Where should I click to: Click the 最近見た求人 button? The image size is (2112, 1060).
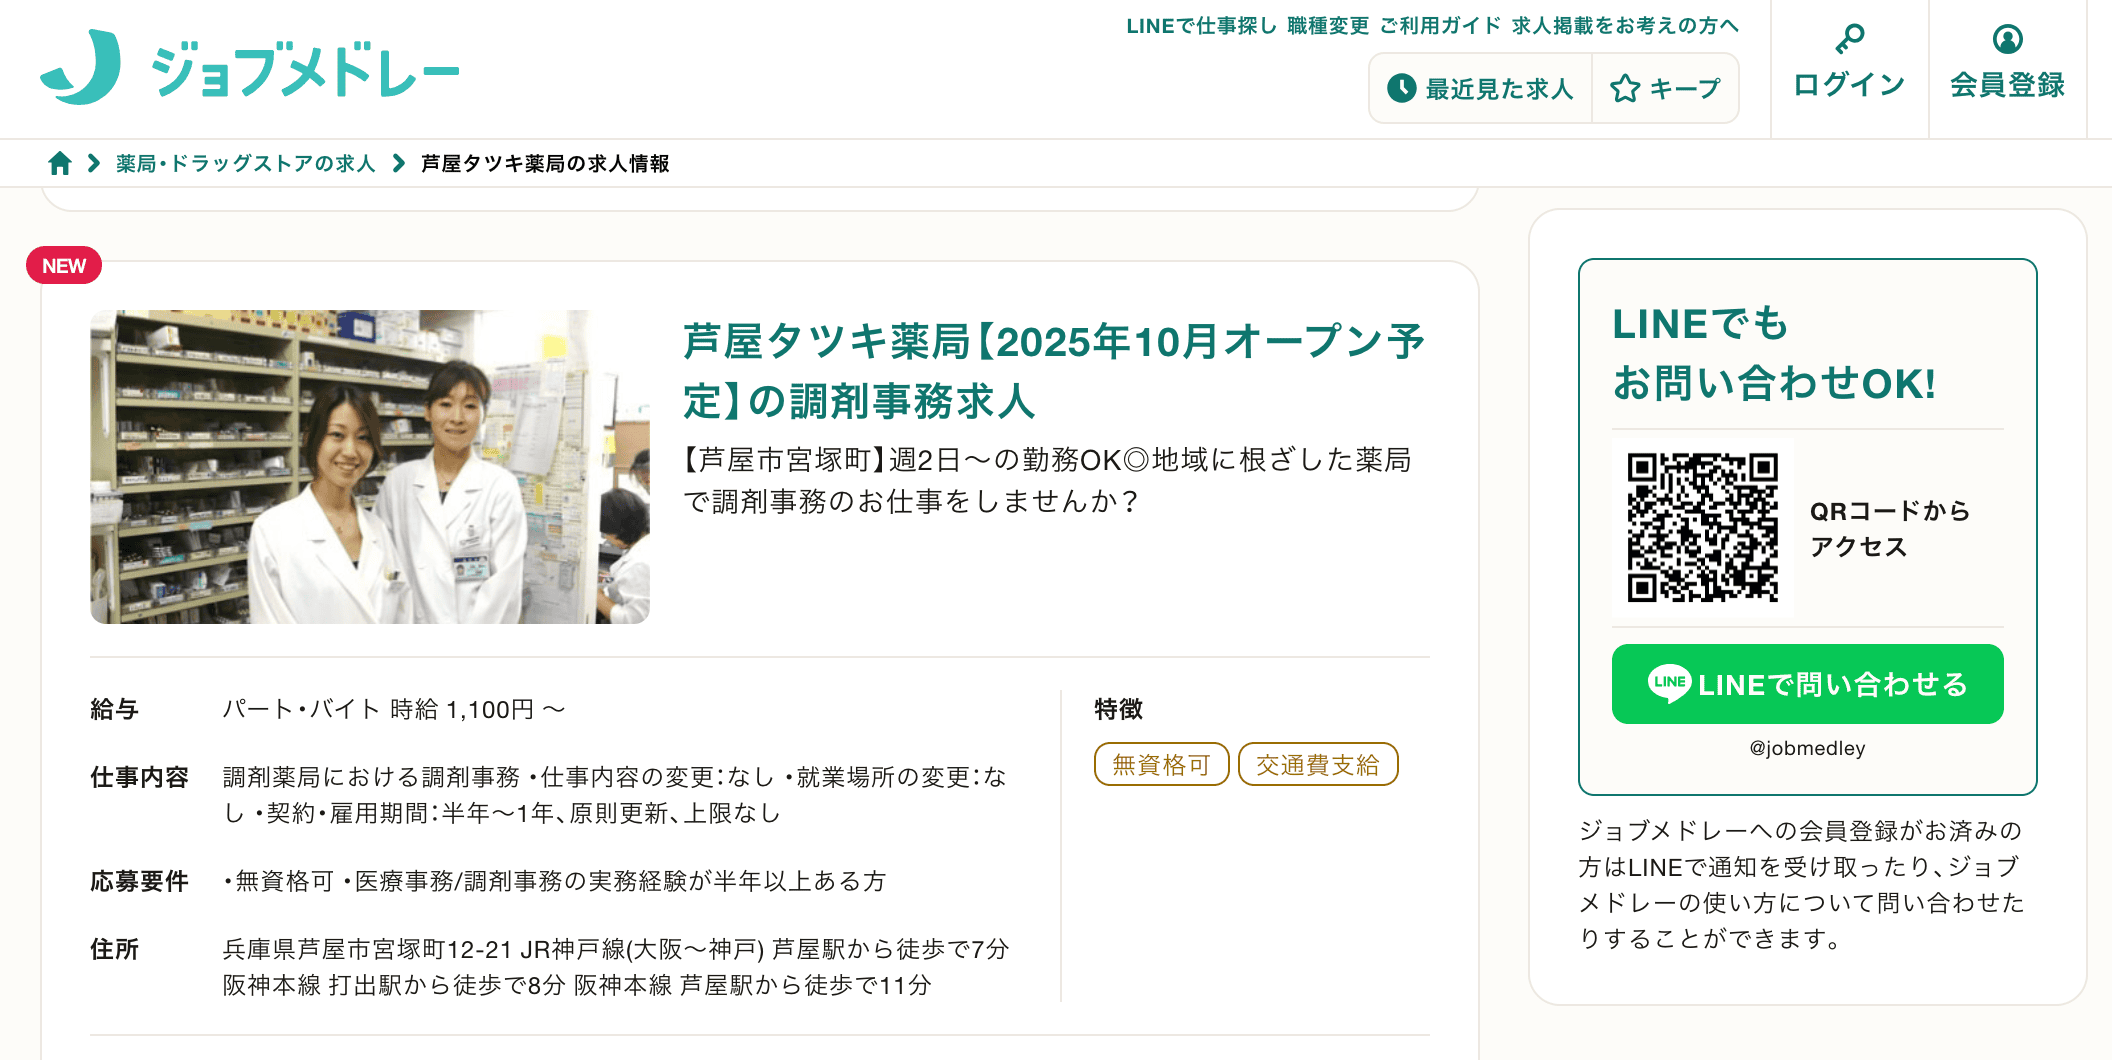1481,89
